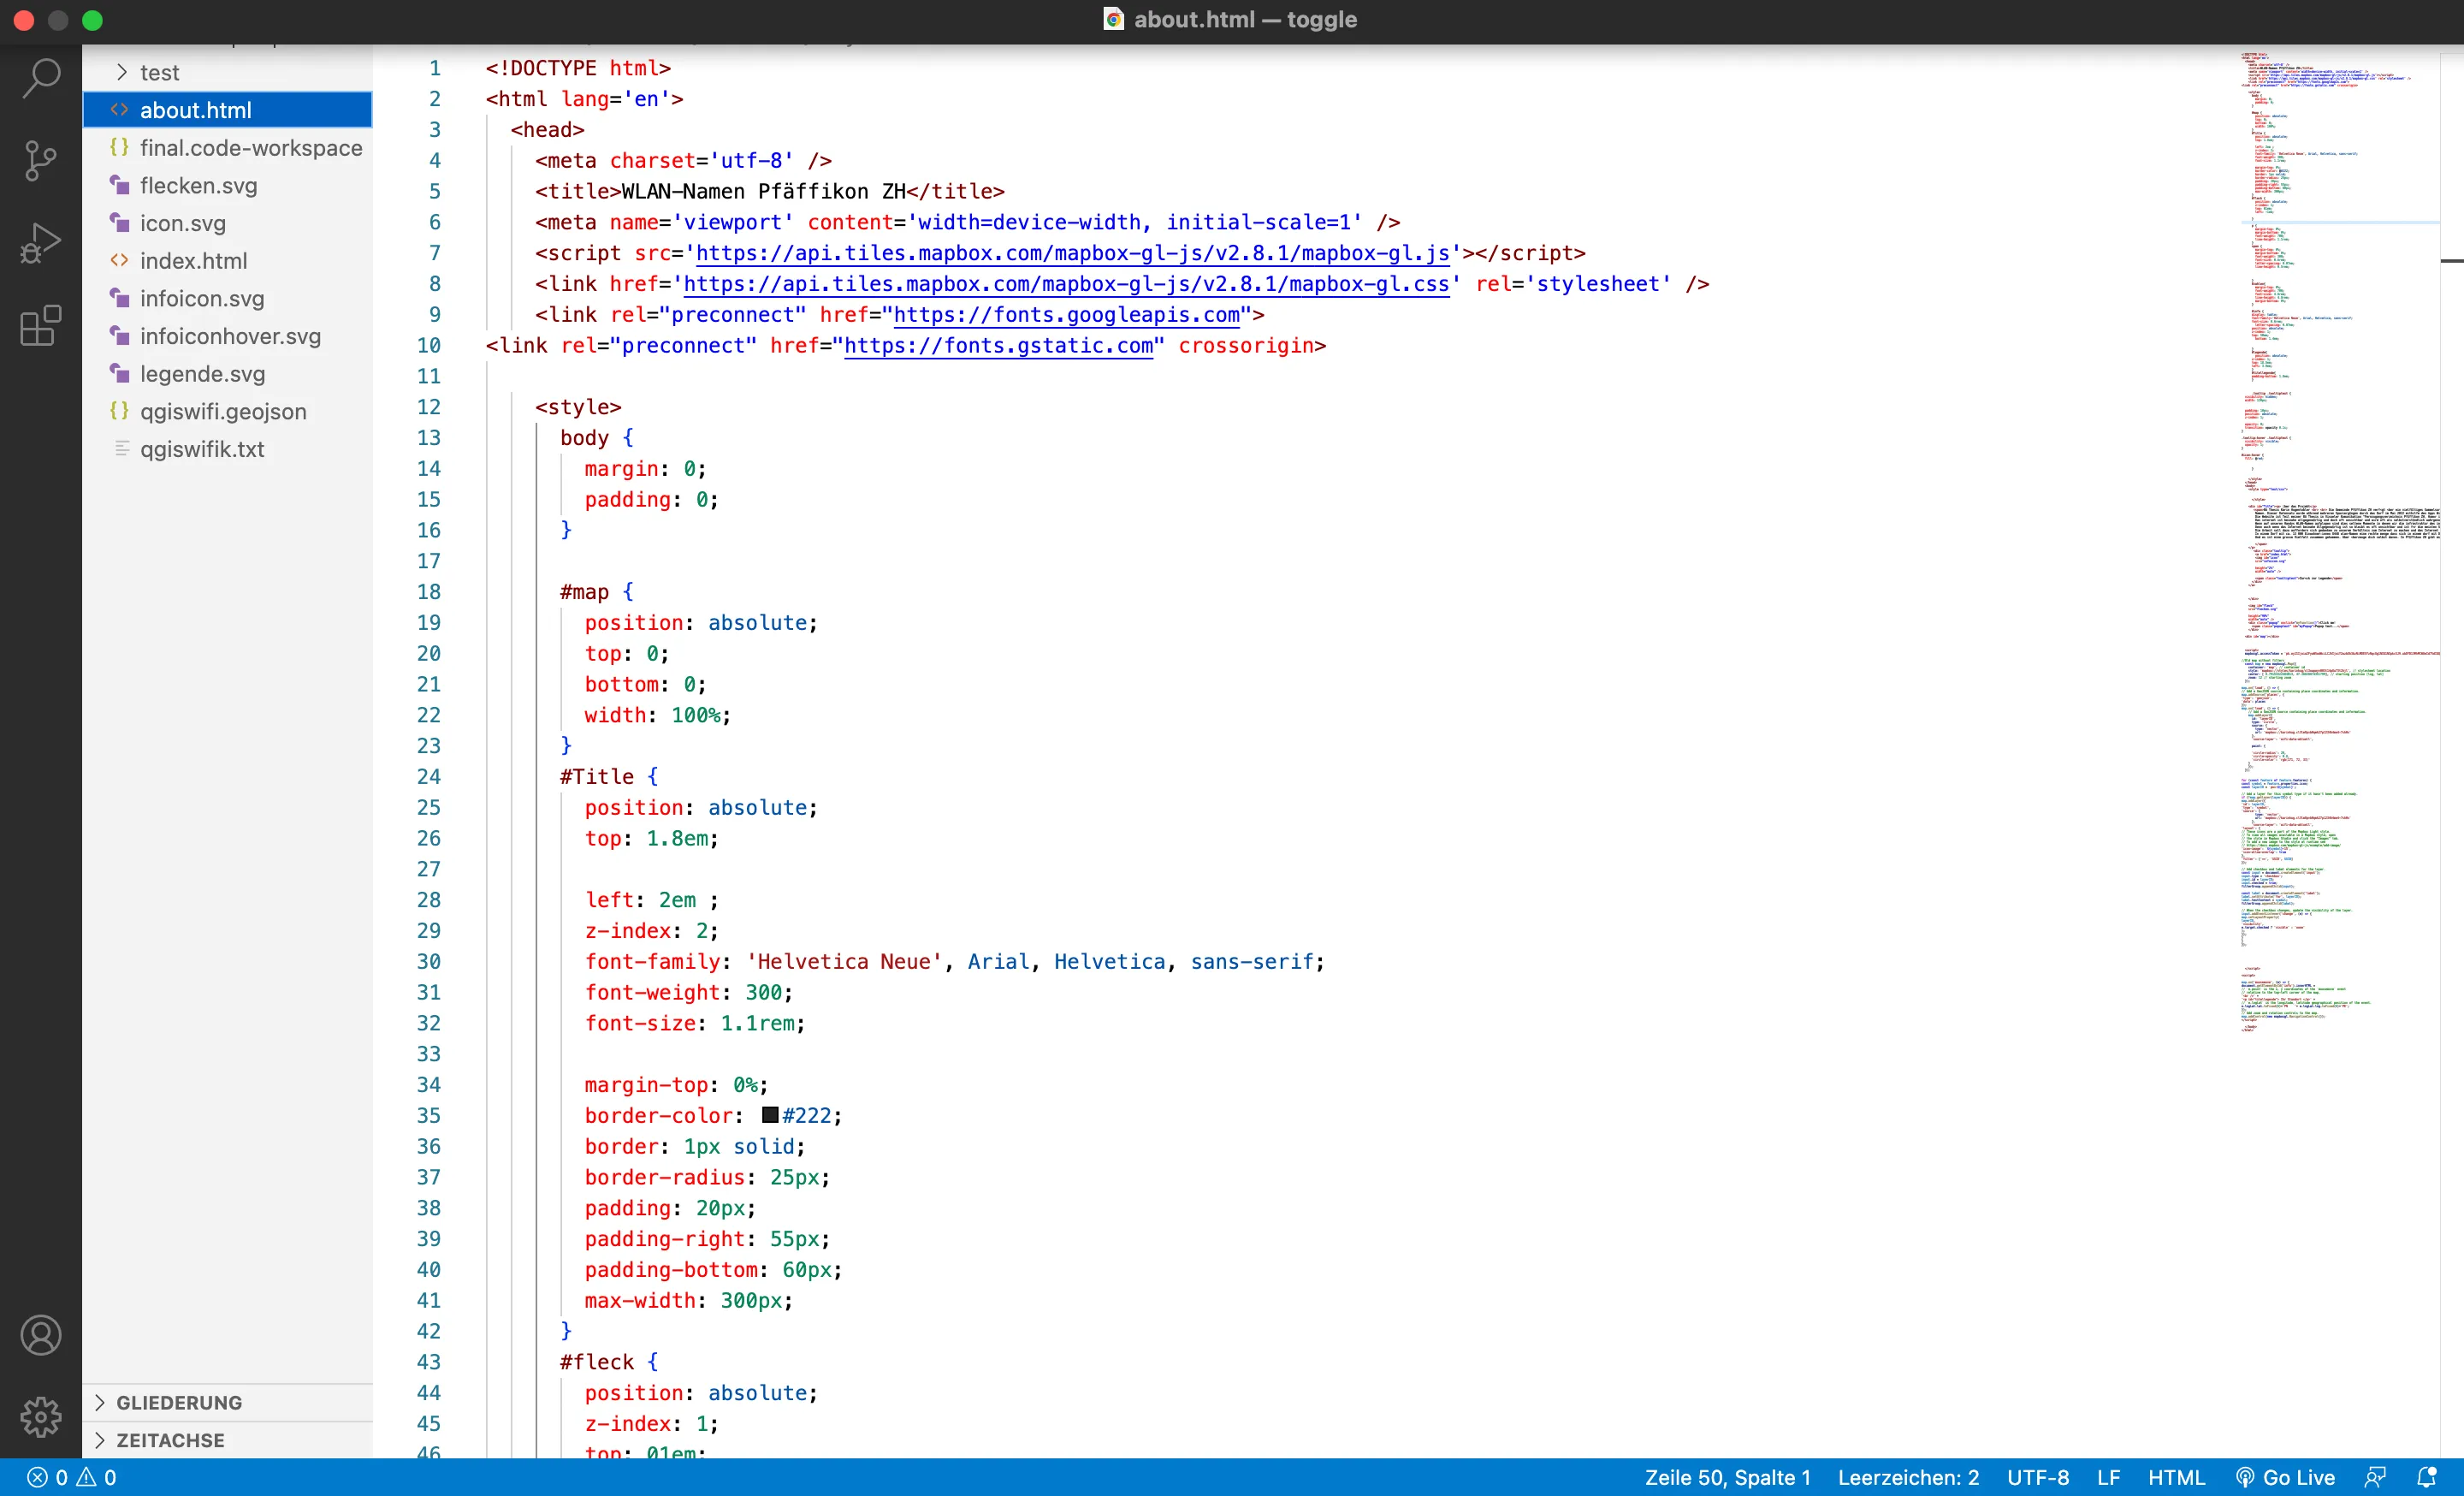Click the #222 color swatch

(x=769, y=1115)
